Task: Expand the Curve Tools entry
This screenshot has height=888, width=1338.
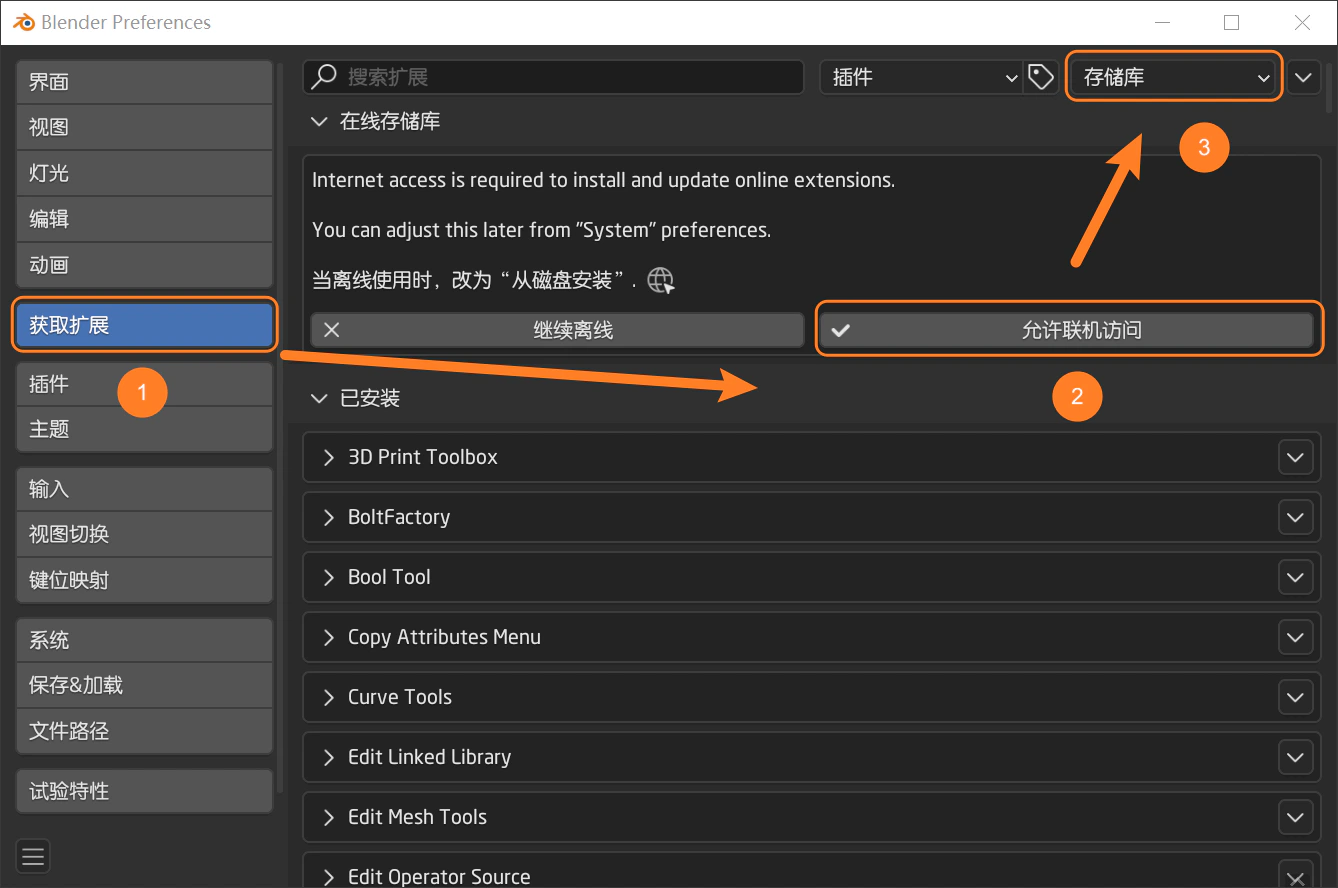Action: point(328,697)
